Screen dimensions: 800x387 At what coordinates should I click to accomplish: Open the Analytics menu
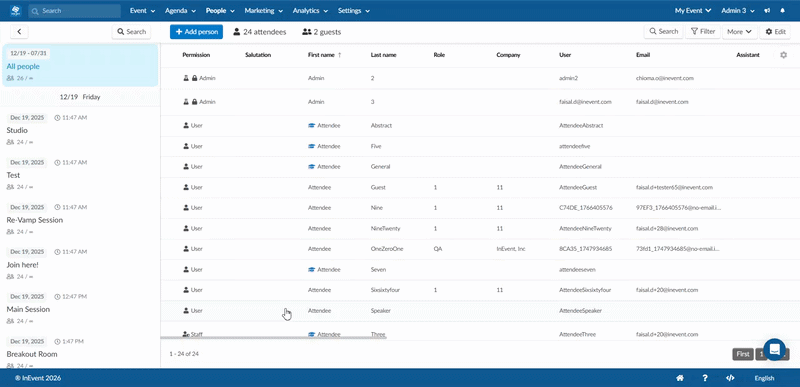pos(310,11)
